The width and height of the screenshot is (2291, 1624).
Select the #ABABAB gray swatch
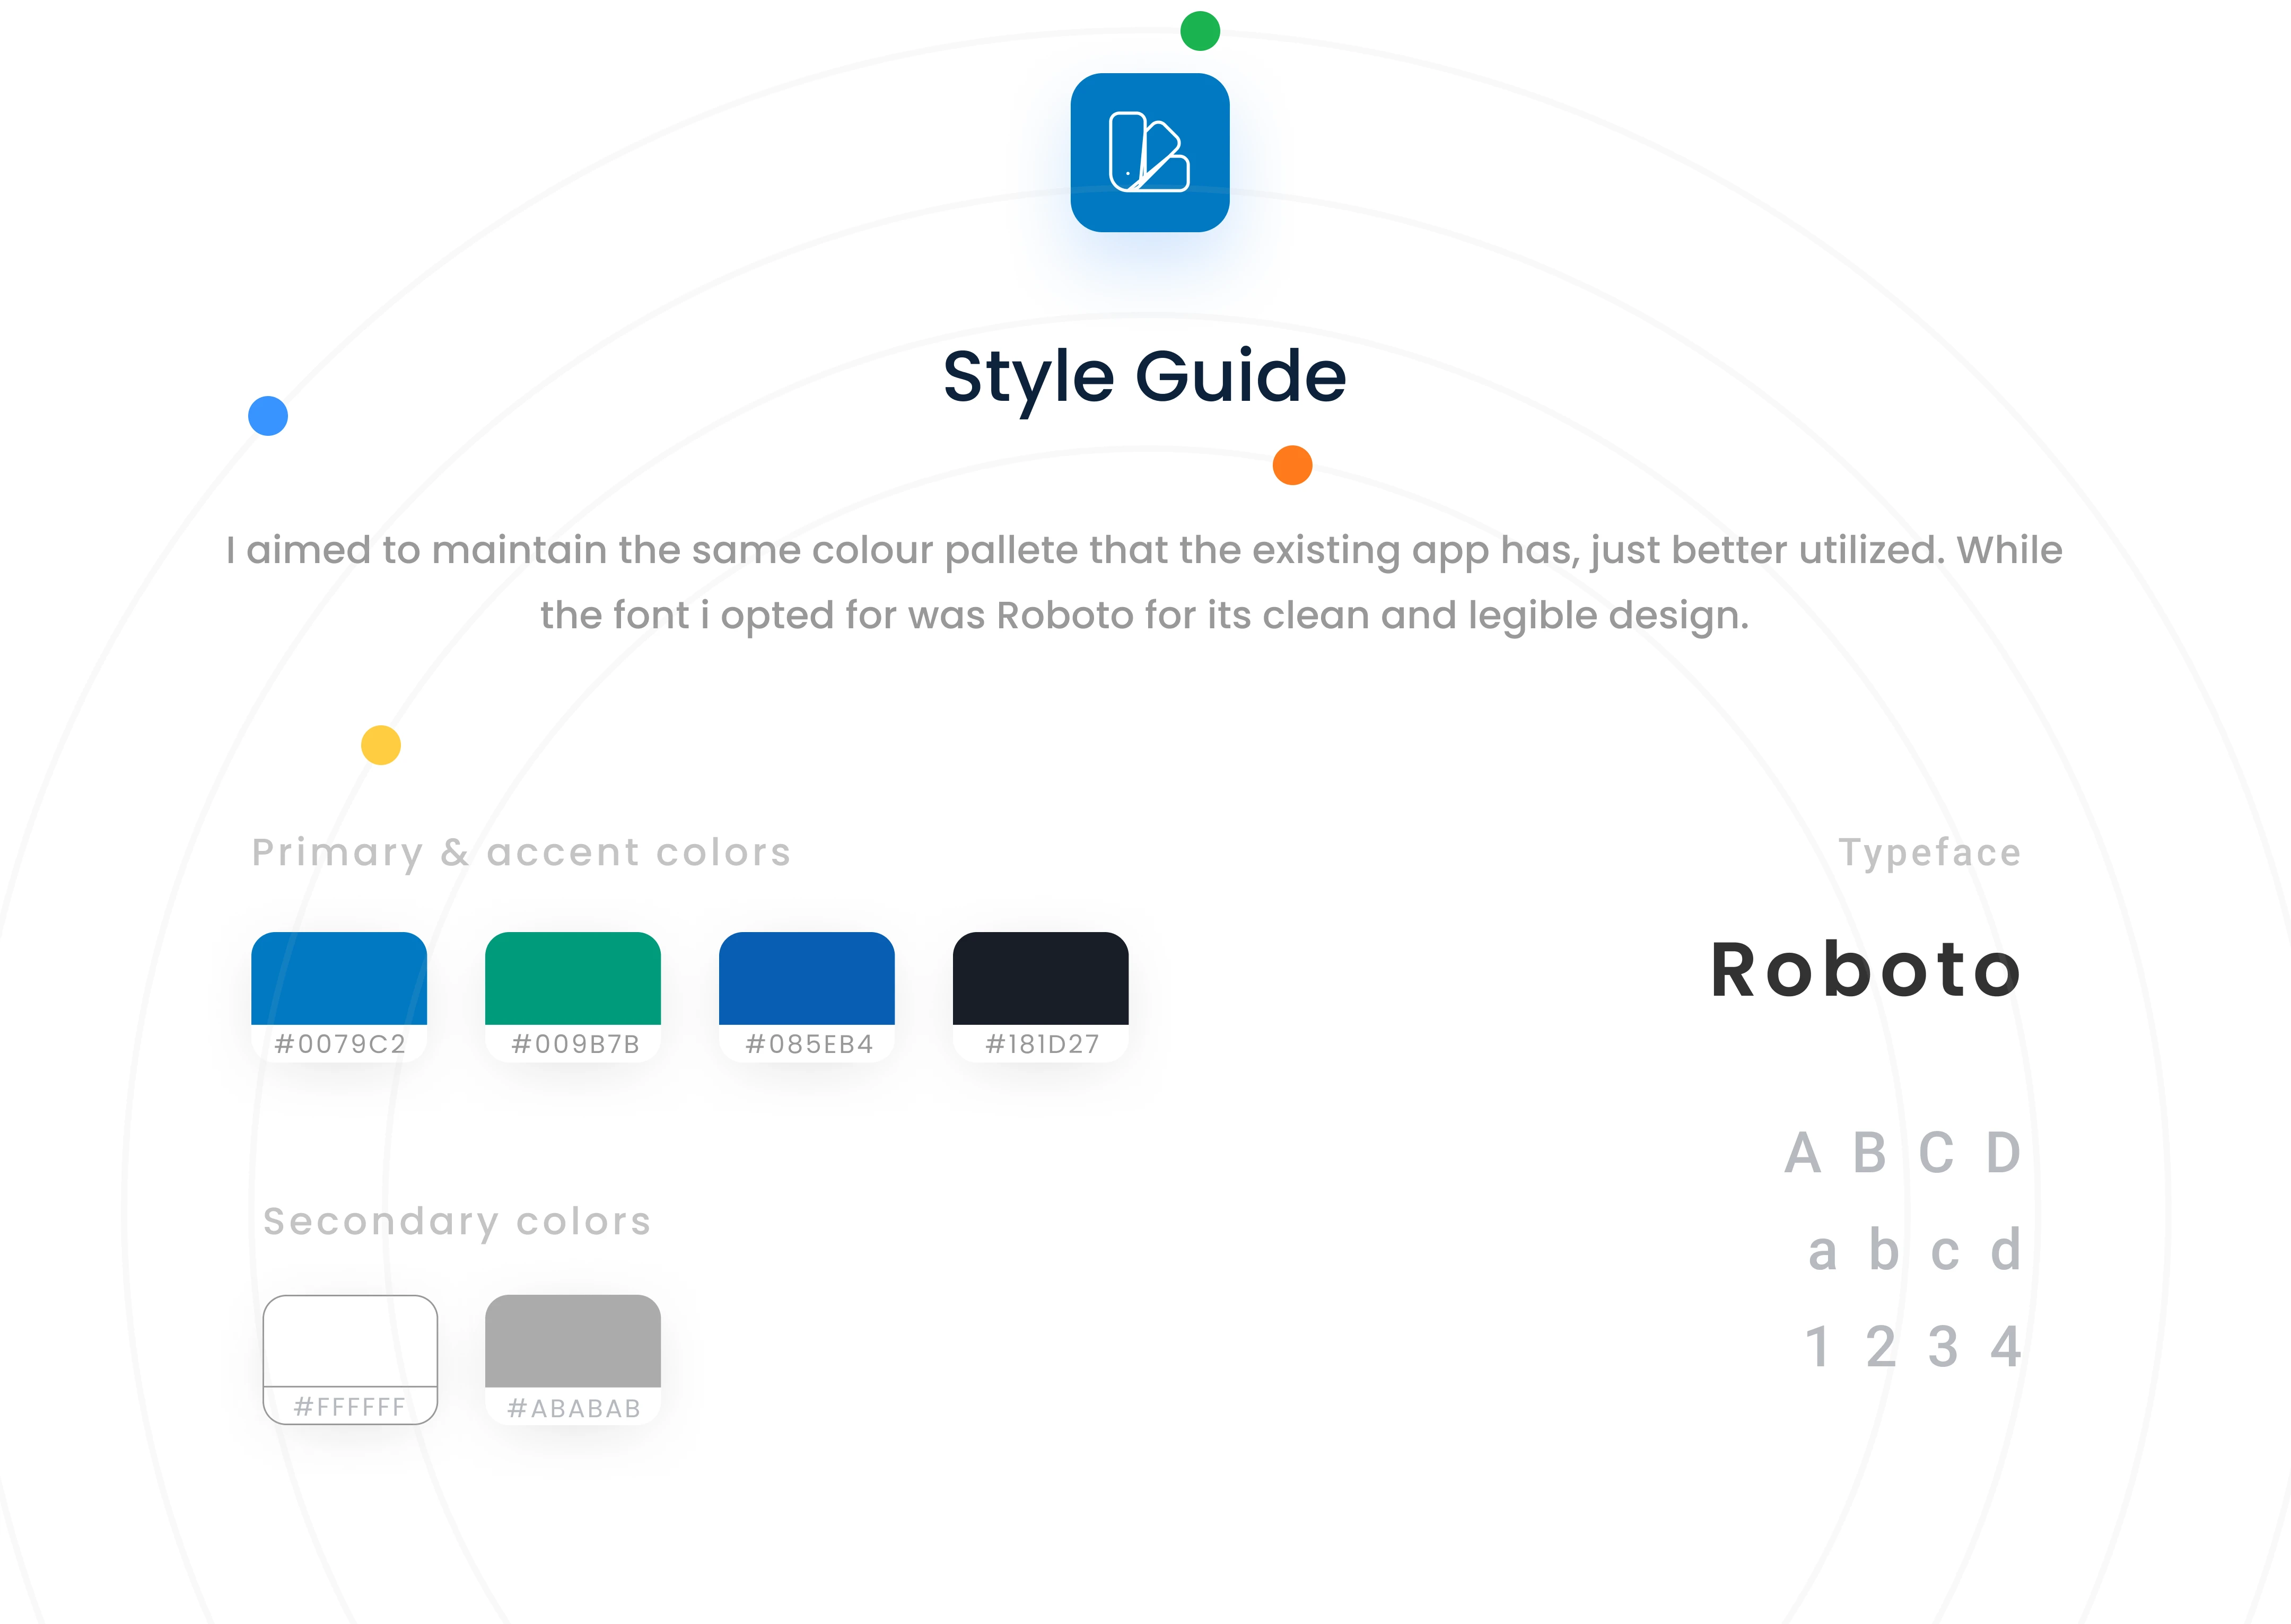pos(573,1343)
